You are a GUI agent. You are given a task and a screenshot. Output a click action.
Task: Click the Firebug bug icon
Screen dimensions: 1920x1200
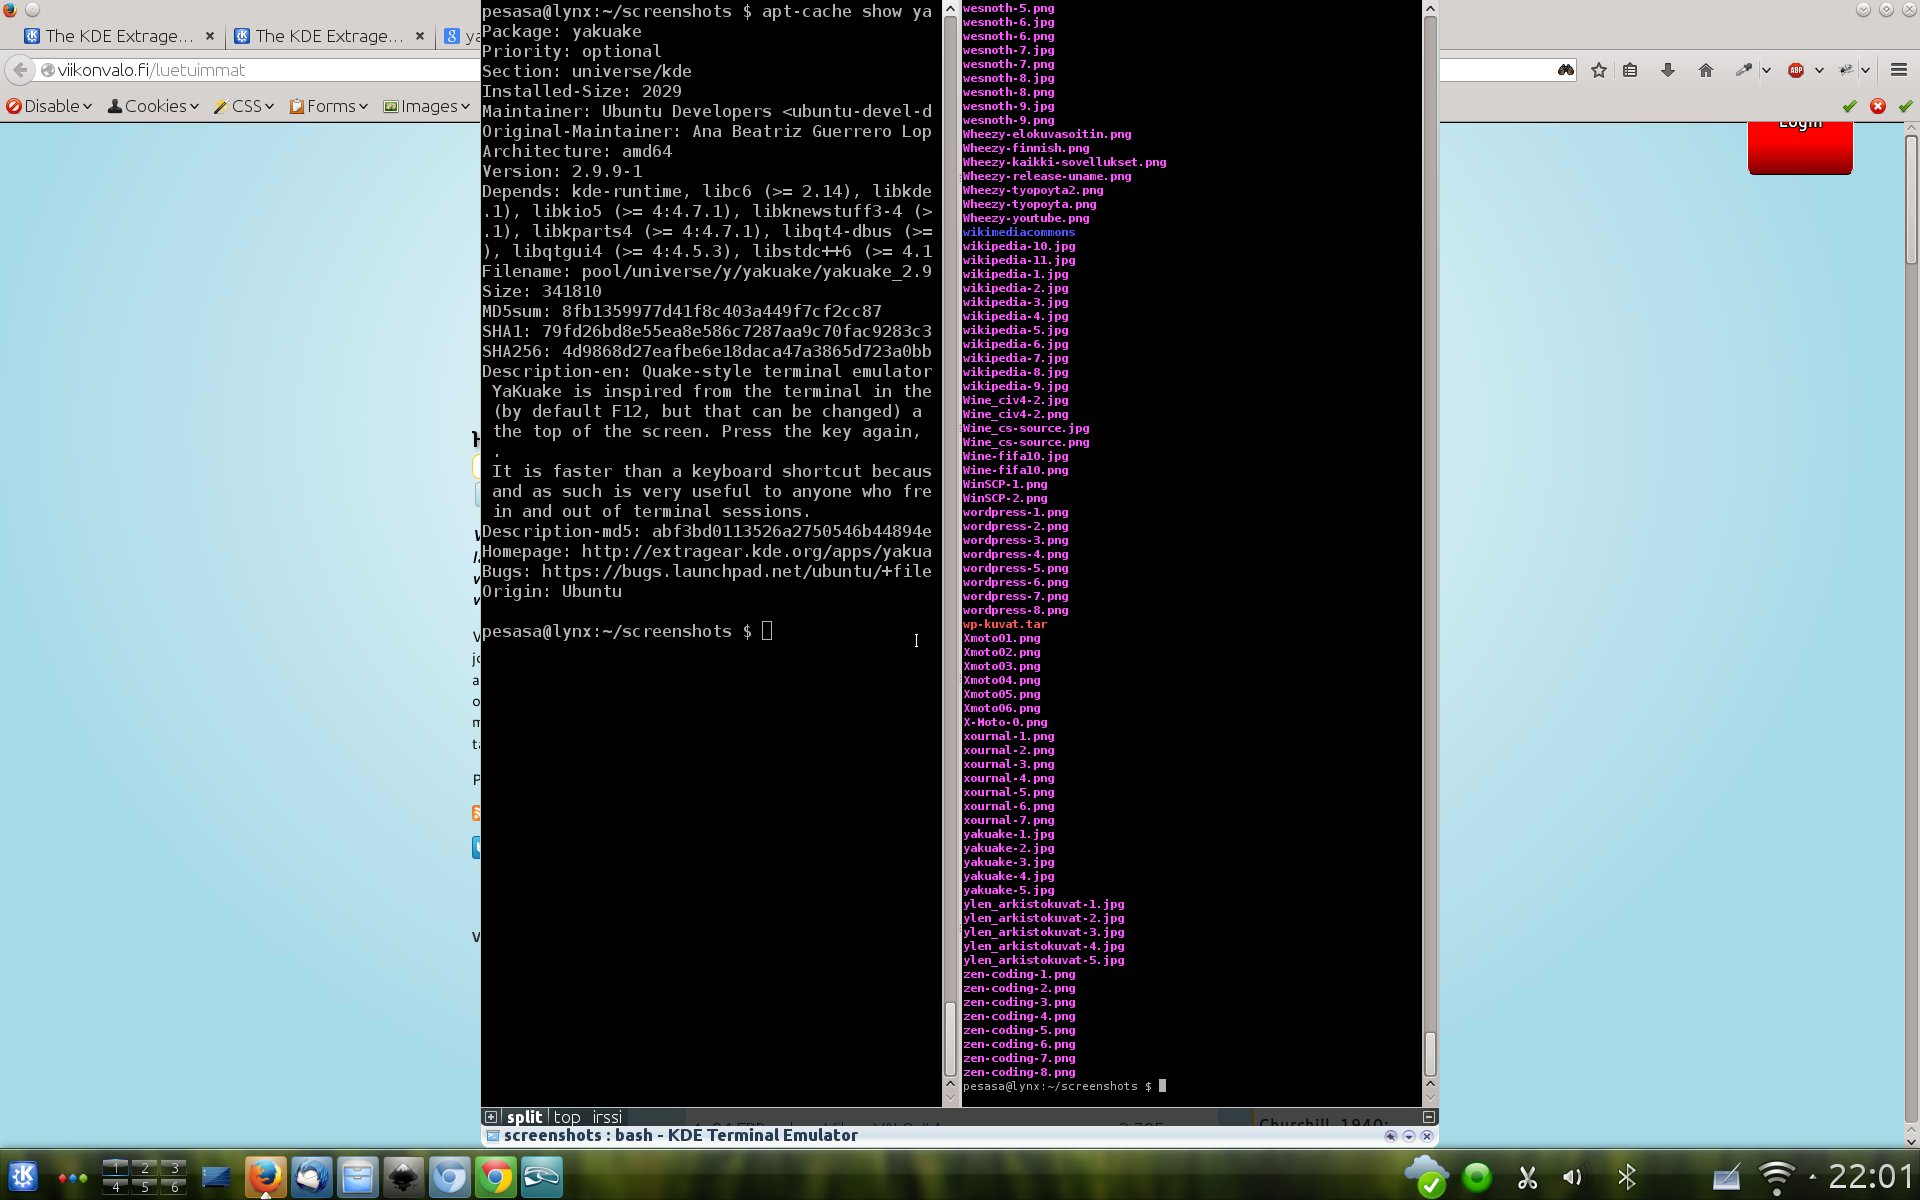[1845, 70]
